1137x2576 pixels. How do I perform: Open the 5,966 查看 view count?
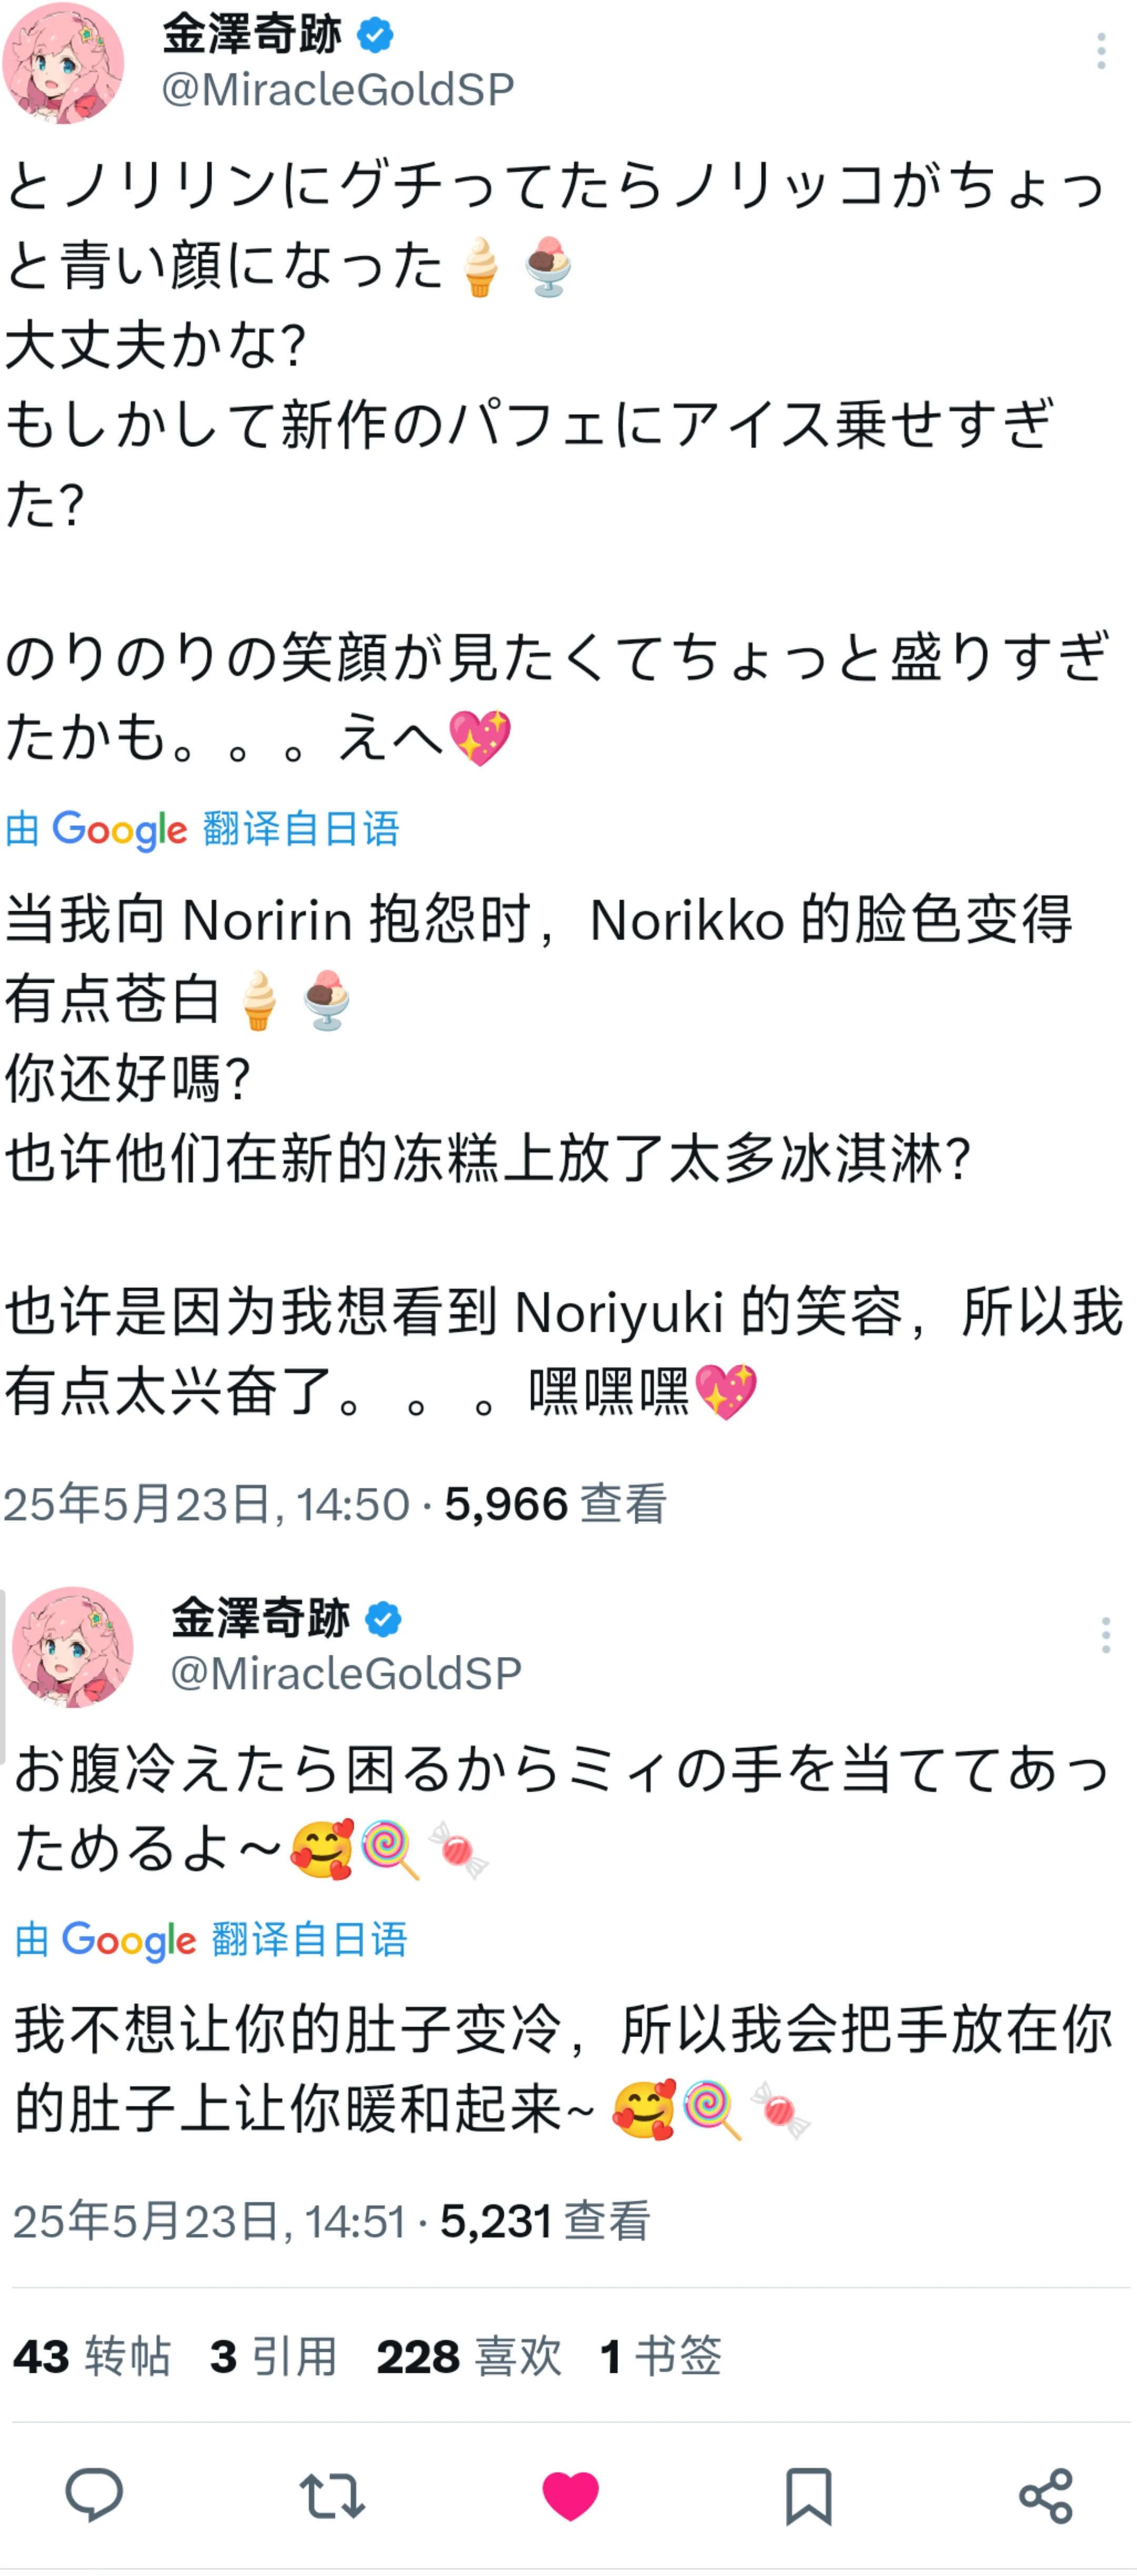pos(555,1504)
